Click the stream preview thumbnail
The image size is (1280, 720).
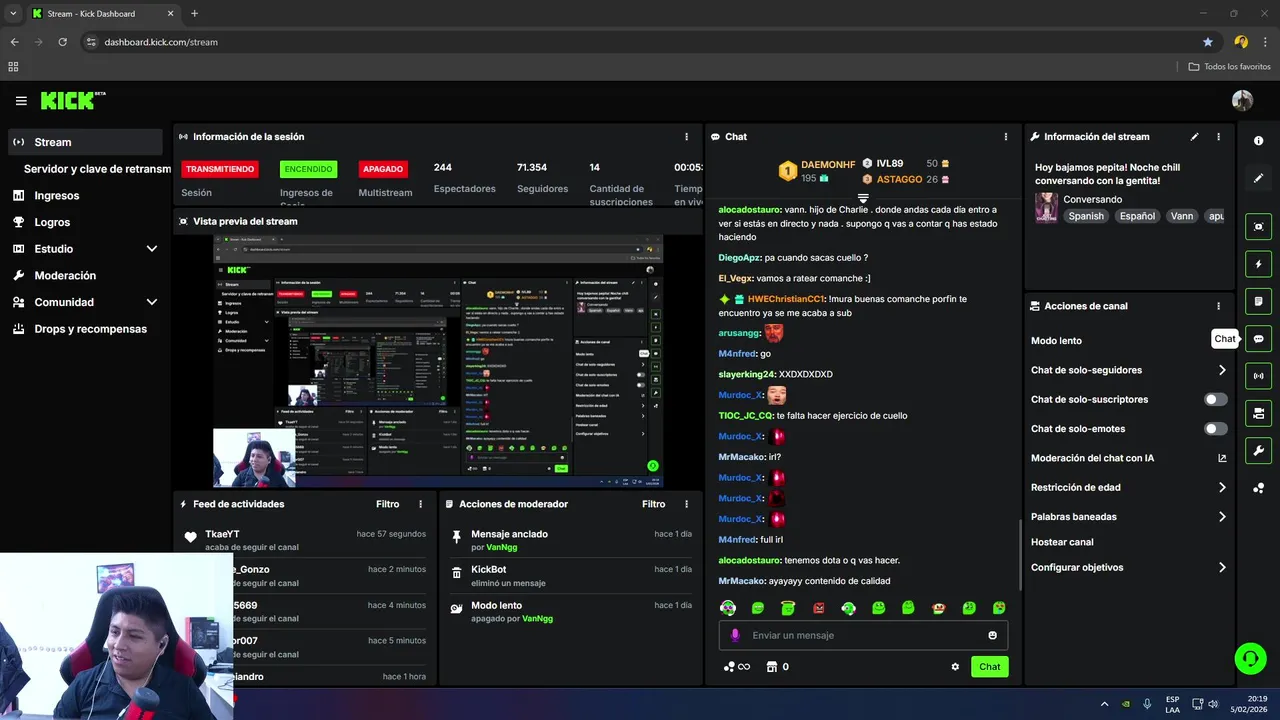point(438,362)
